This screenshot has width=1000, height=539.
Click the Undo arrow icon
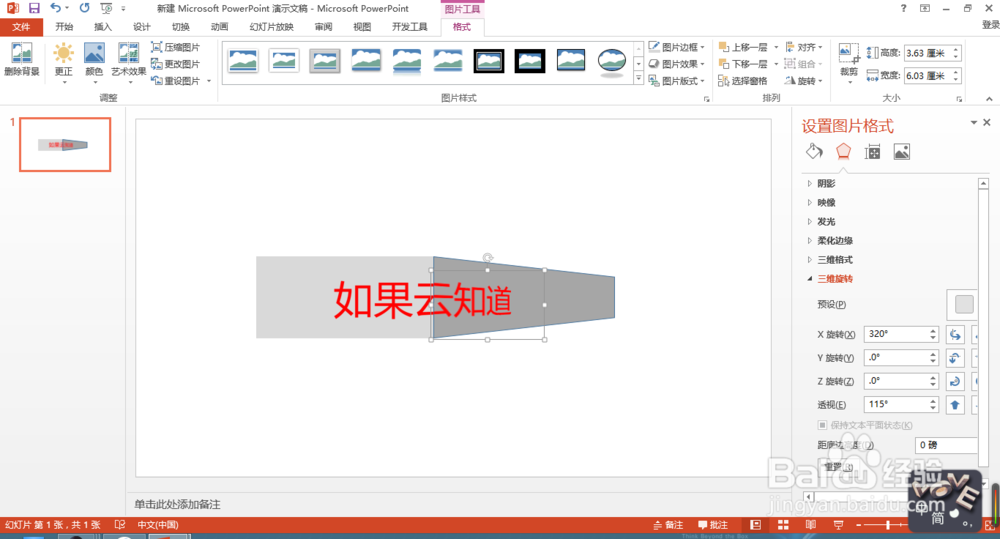pyautogui.click(x=55, y=8)
